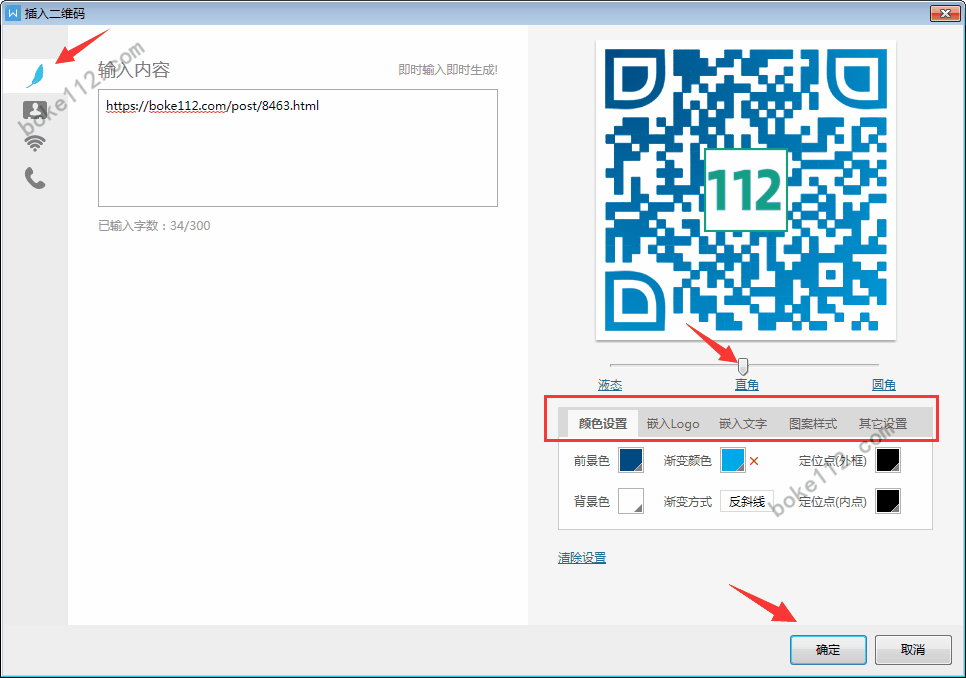
Task: Click the shape slider handle
Action: (743, 366)
